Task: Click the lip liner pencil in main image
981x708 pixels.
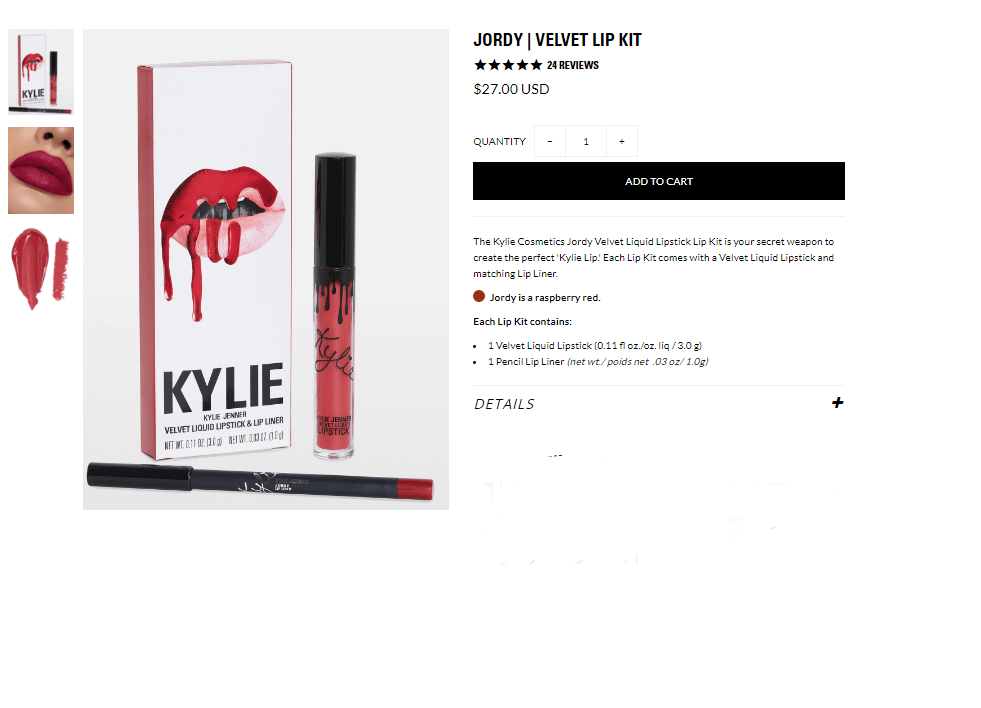Action: coord(260,482)
